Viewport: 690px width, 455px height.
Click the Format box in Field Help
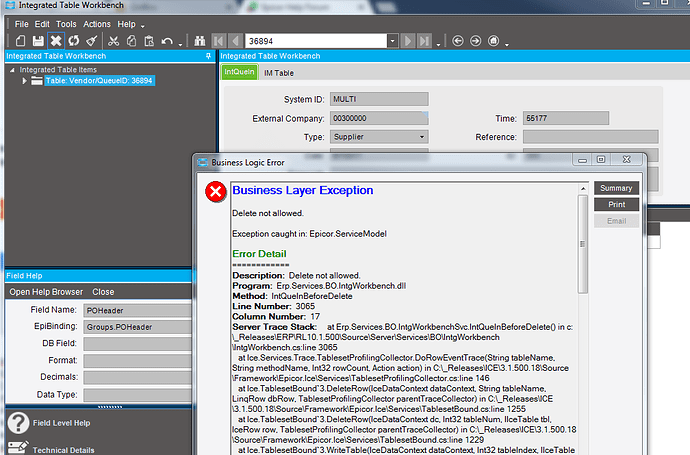point(138,360)
